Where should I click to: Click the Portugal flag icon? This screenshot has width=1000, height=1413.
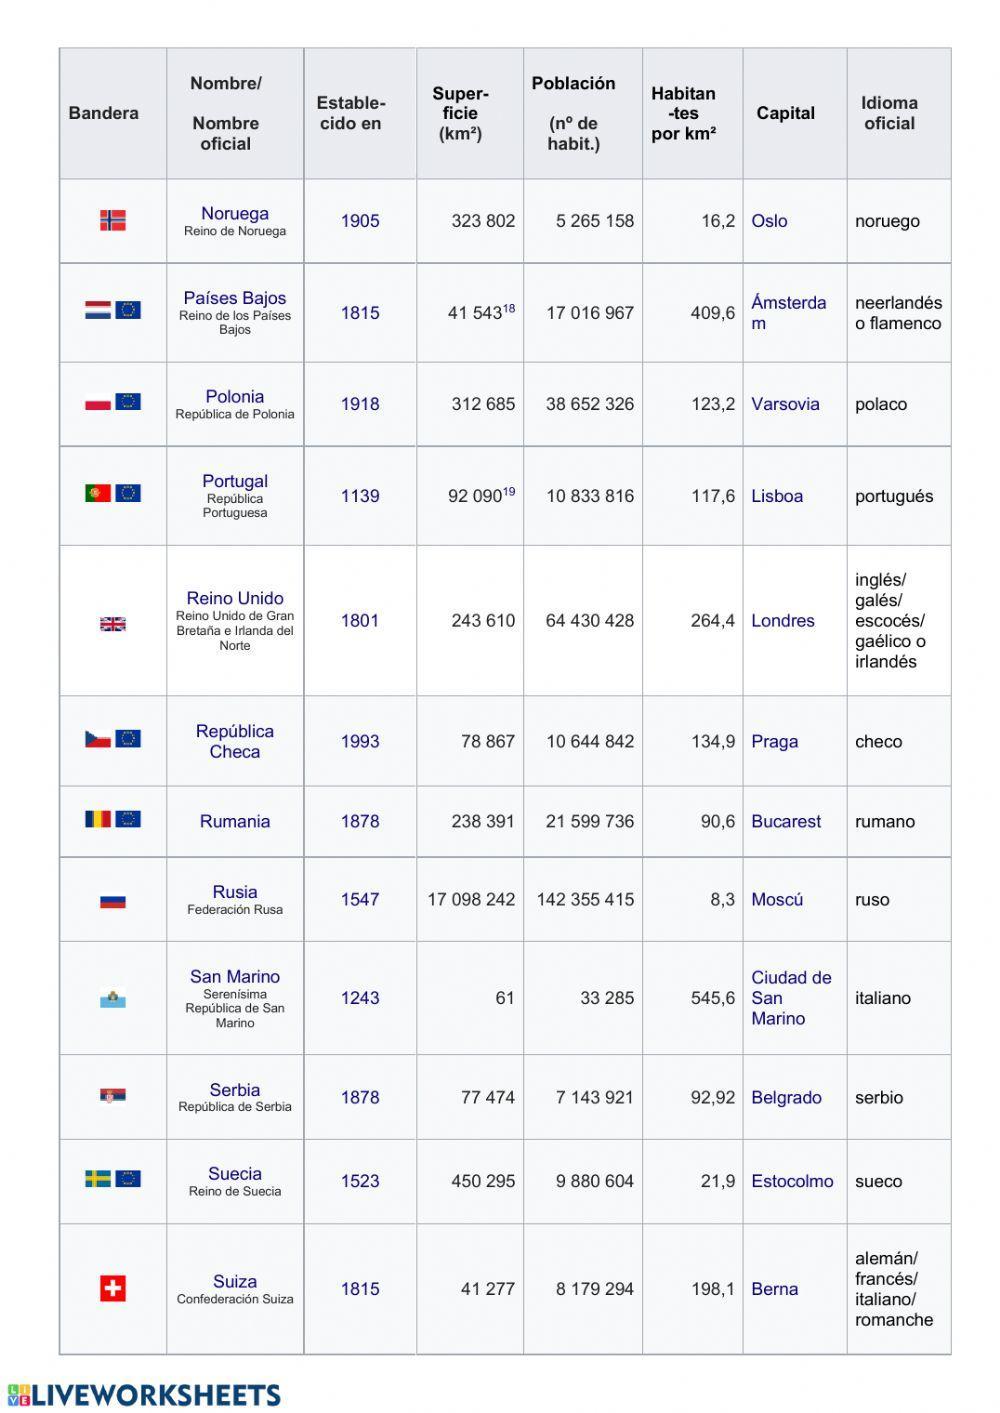98,493
